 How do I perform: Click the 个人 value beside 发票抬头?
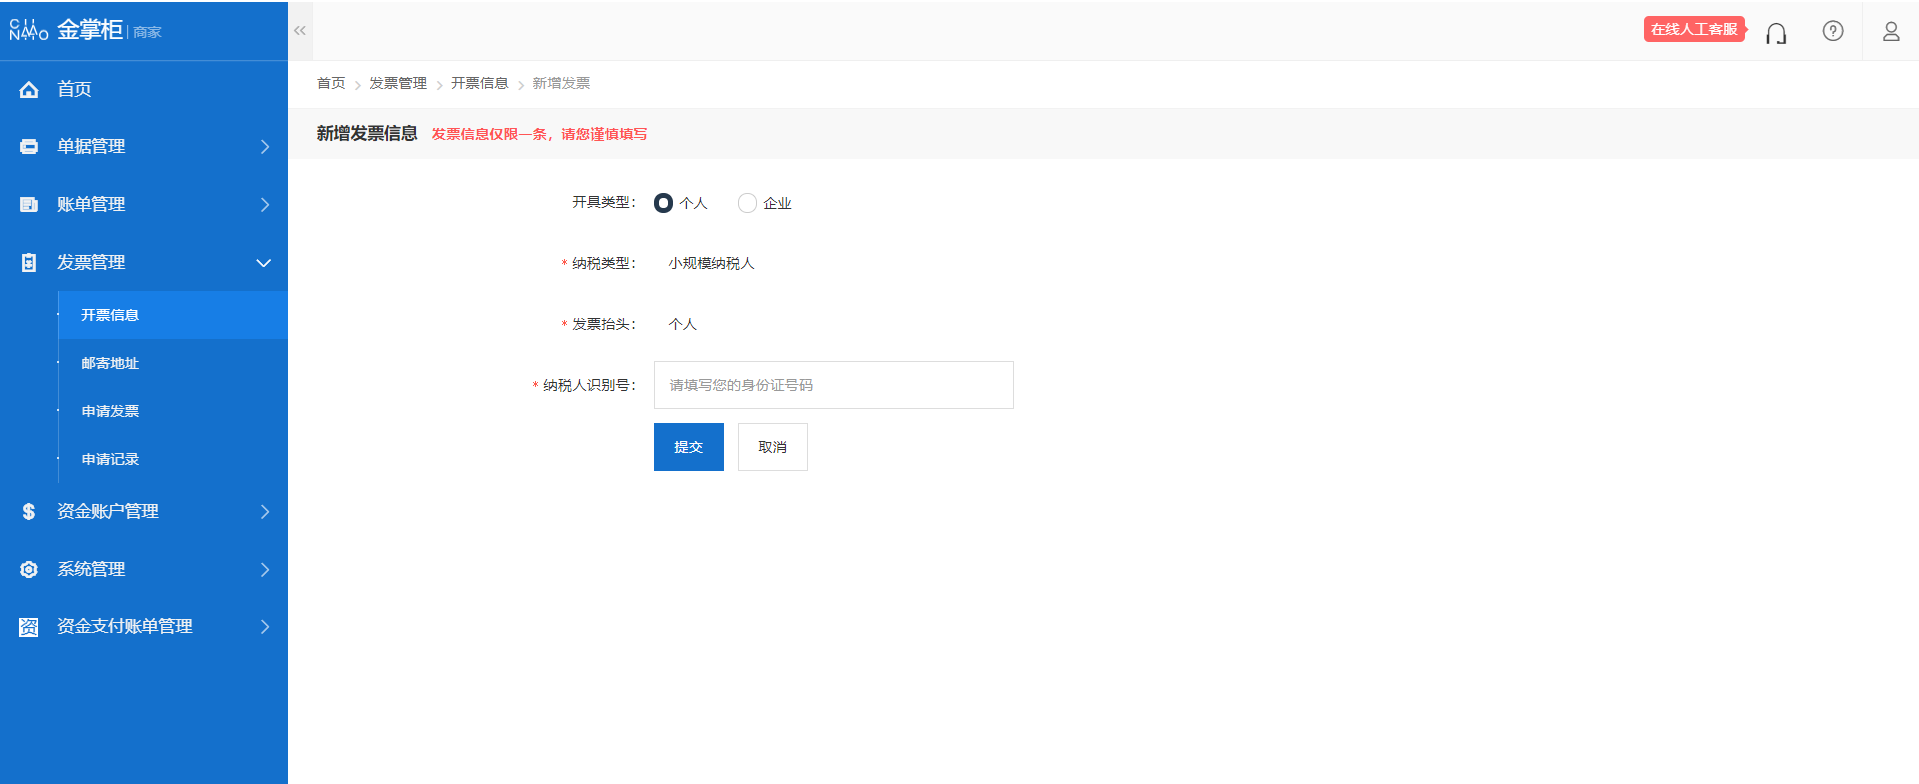pyautogui.click(x=683, y=324)
